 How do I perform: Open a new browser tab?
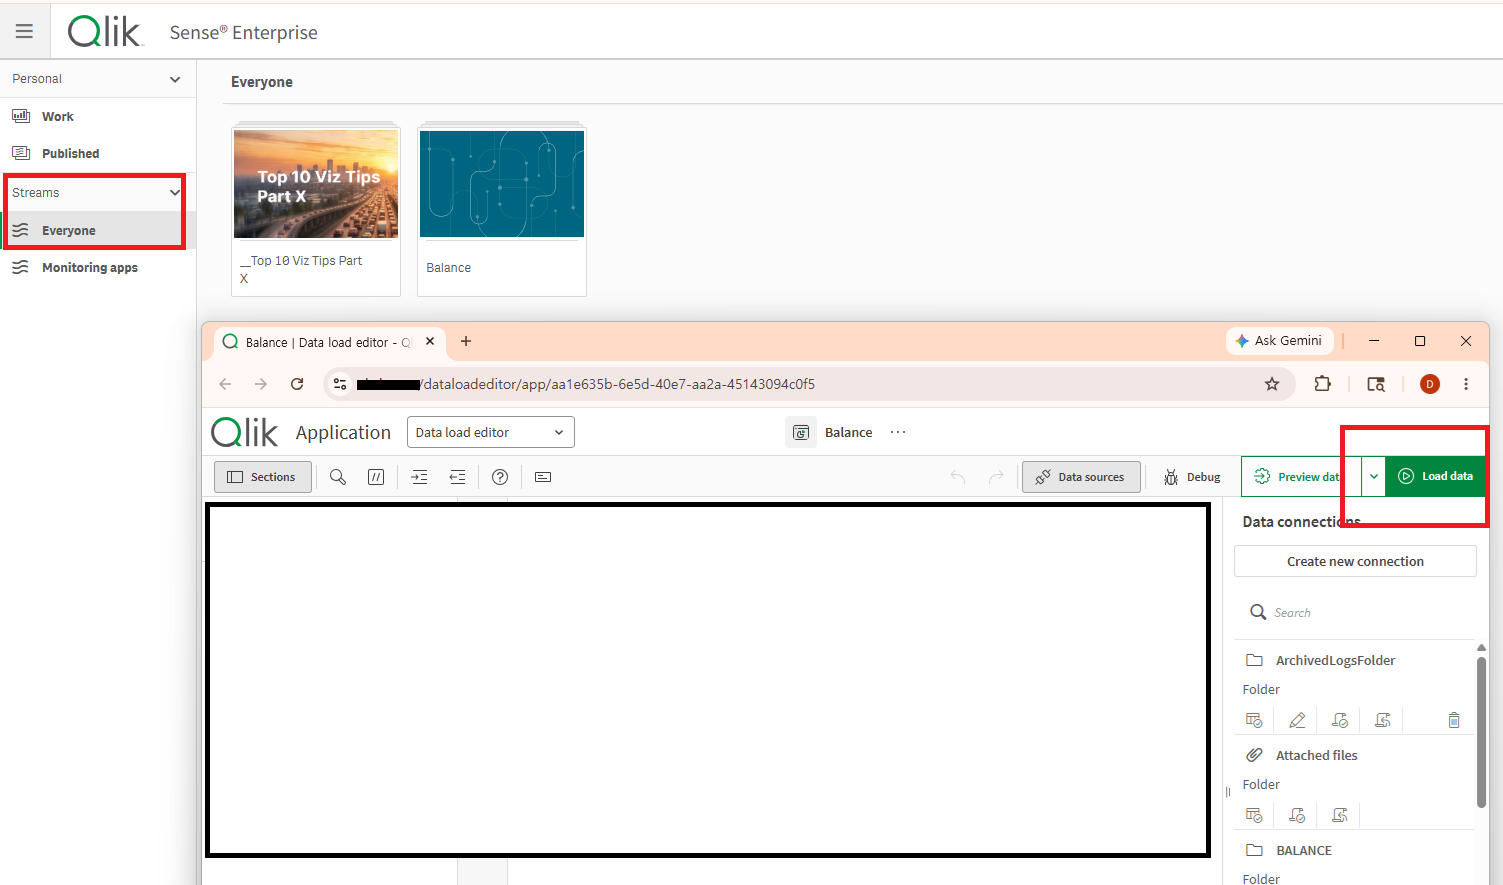click(466, 341)
